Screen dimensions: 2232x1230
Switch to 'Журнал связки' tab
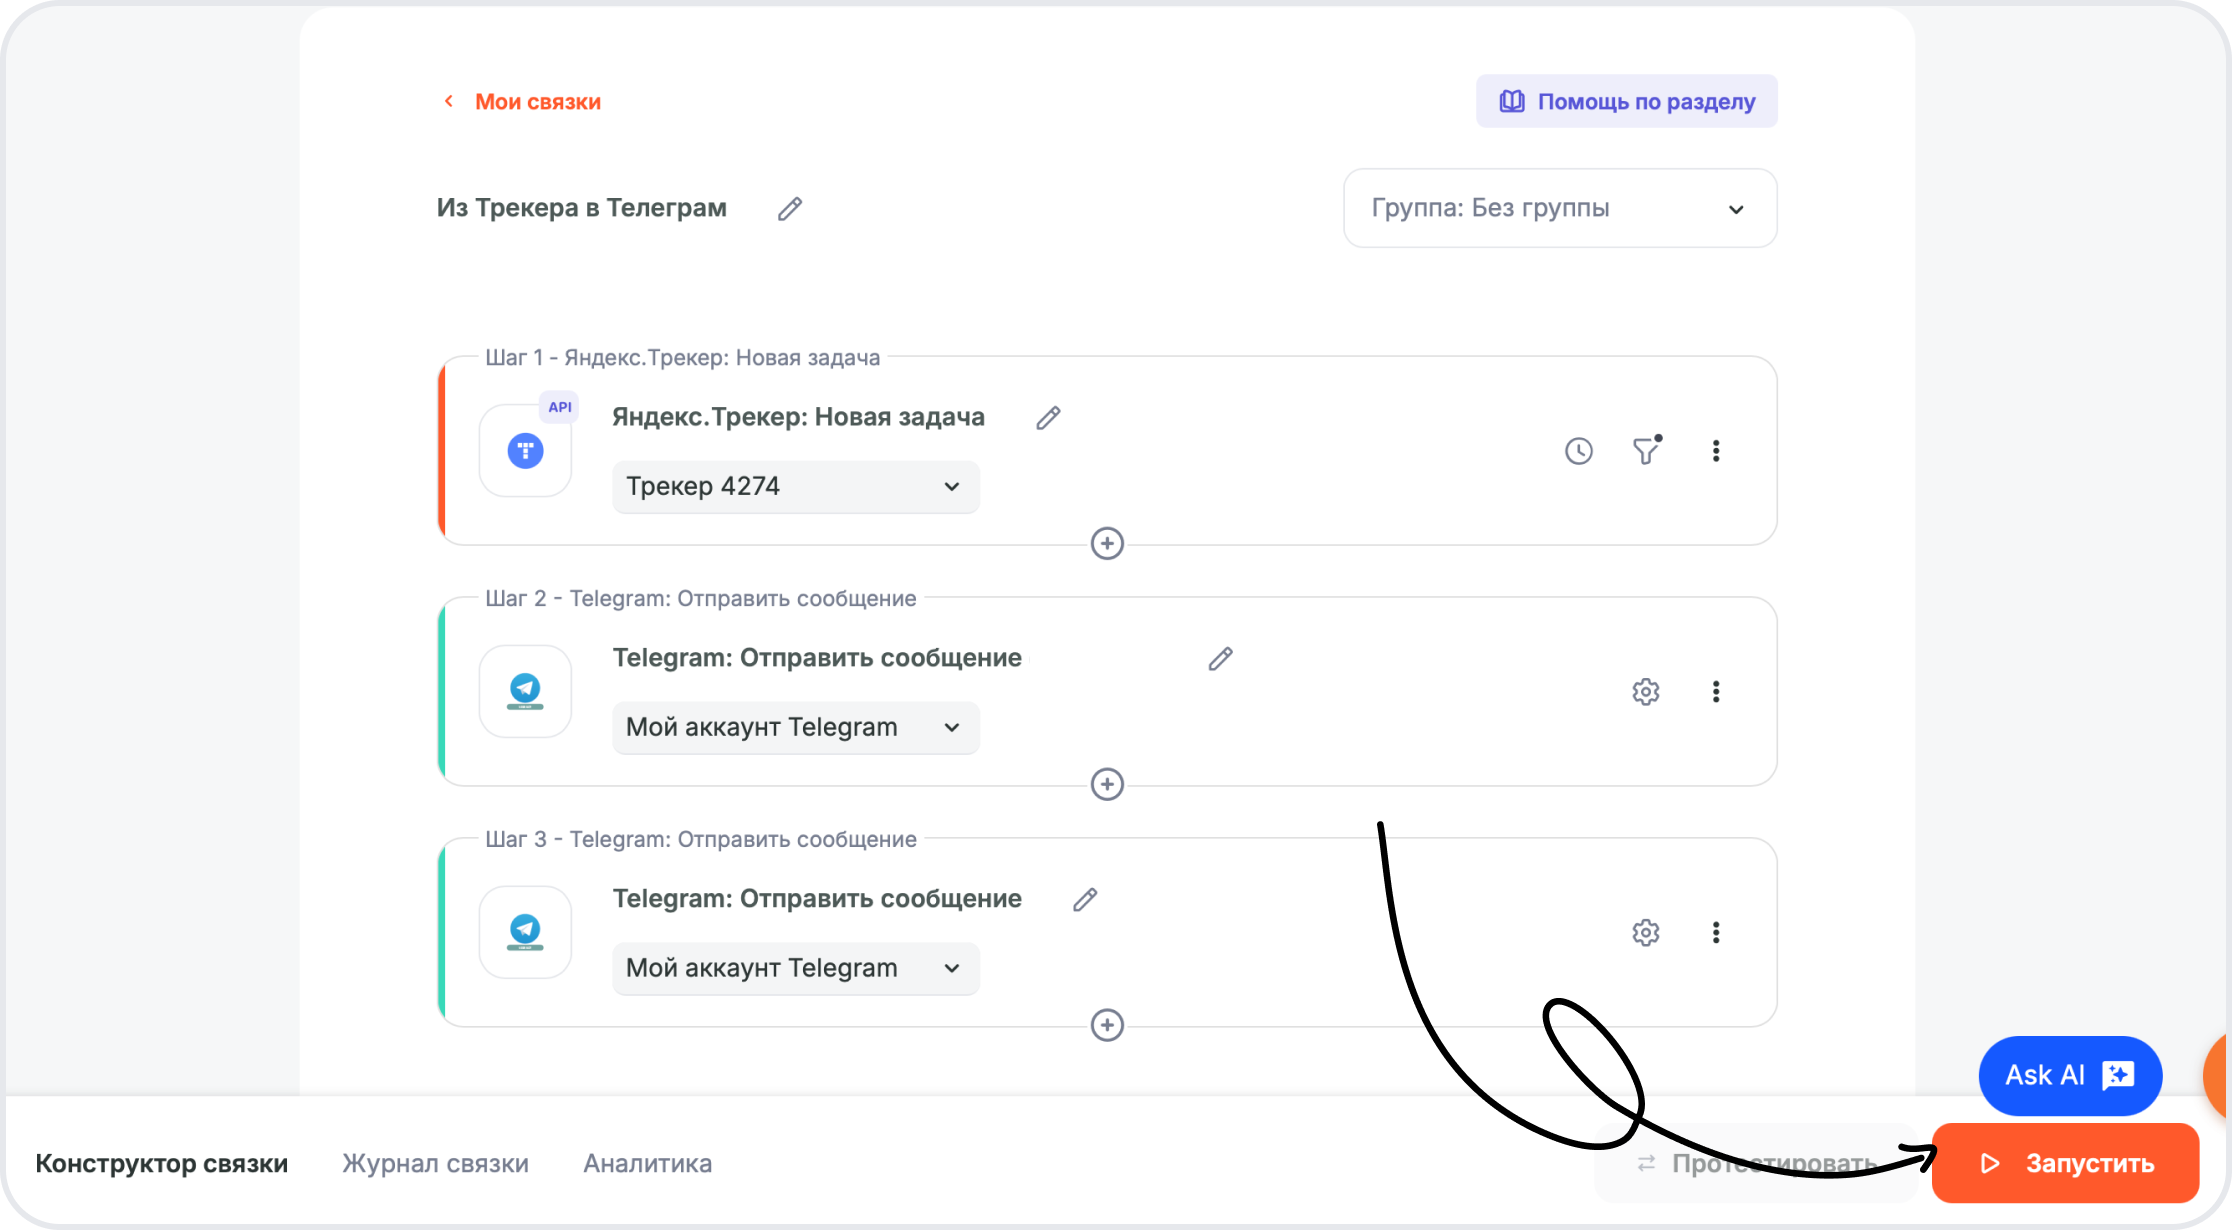[x=435, y=1164]
